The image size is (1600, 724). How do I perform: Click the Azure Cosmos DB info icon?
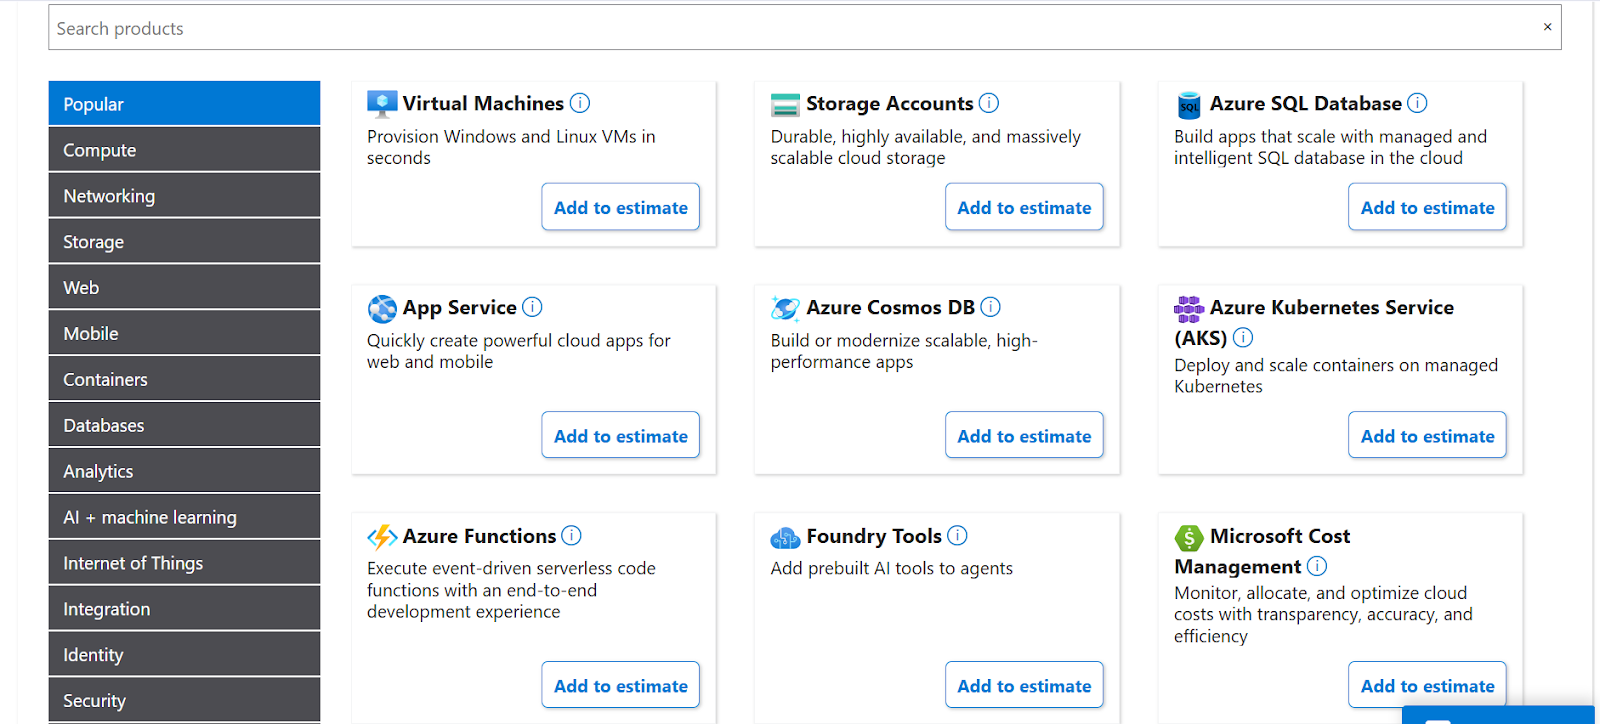pyautogui.click(x=990, y=307)
